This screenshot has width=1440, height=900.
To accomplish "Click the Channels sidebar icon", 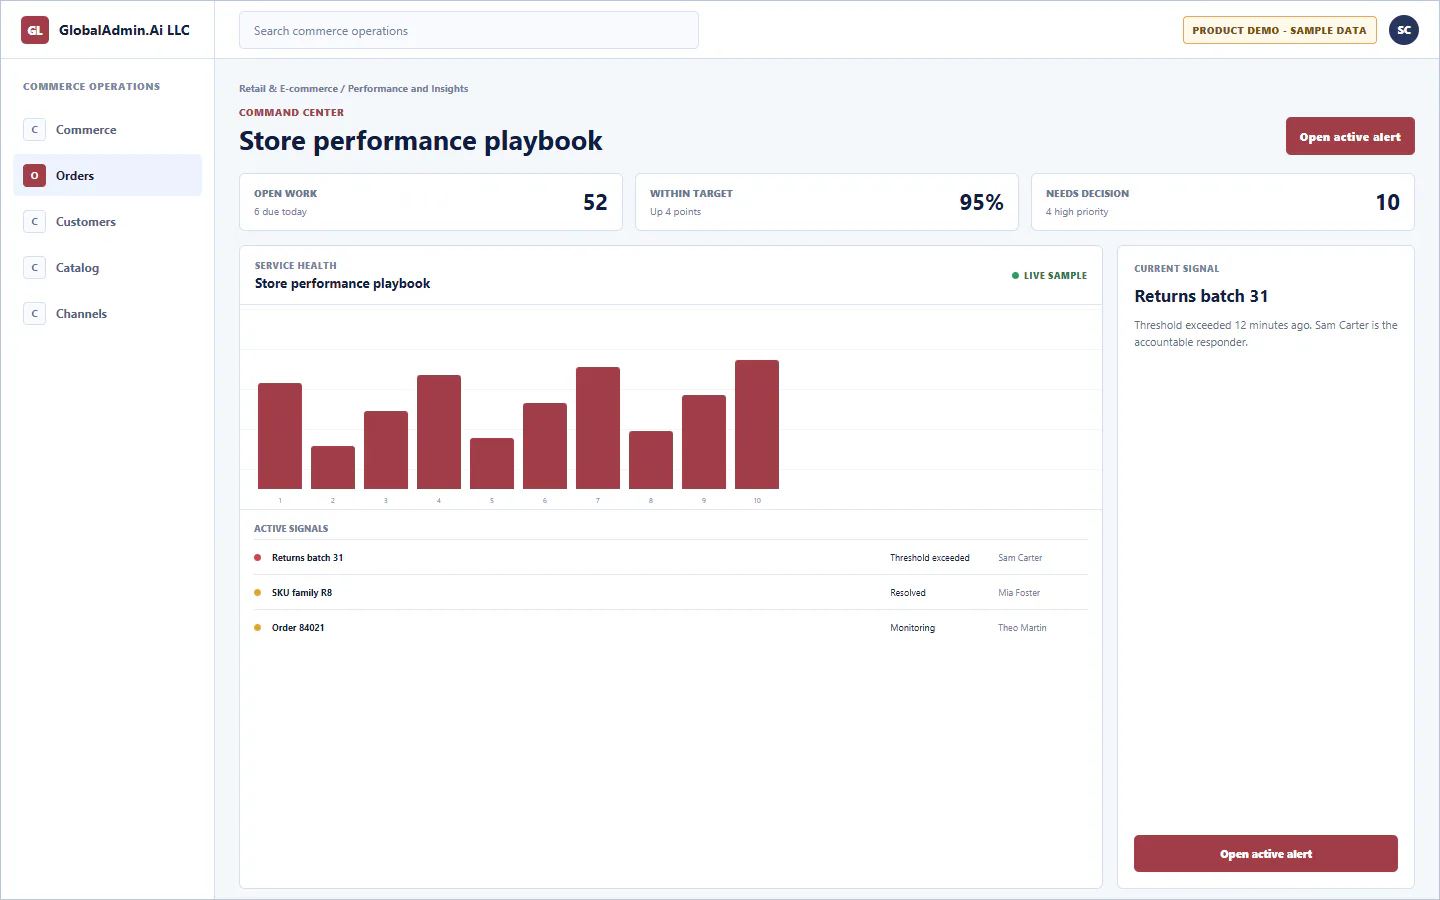I will [34, 314].
